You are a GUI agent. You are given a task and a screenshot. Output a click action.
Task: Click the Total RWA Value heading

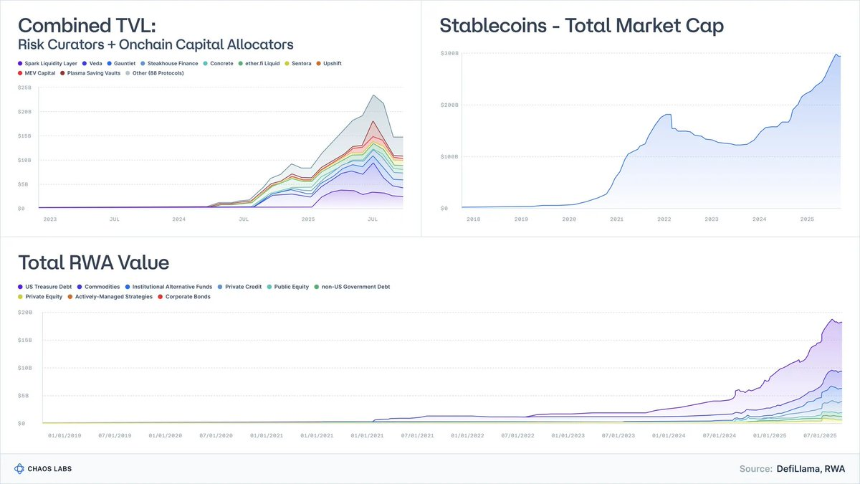(x=94, y=262)
